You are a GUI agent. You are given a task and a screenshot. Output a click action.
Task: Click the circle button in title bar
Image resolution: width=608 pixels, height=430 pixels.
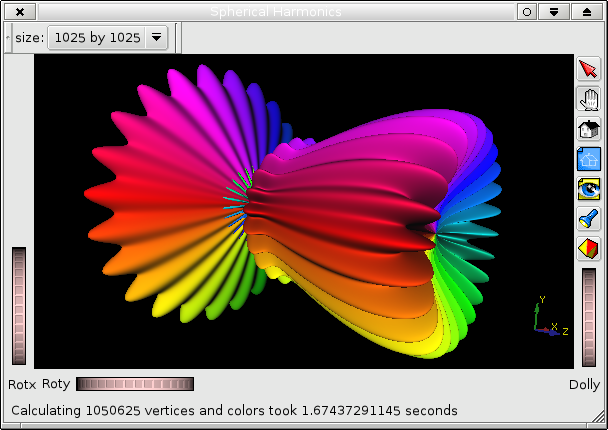[526, 11]
